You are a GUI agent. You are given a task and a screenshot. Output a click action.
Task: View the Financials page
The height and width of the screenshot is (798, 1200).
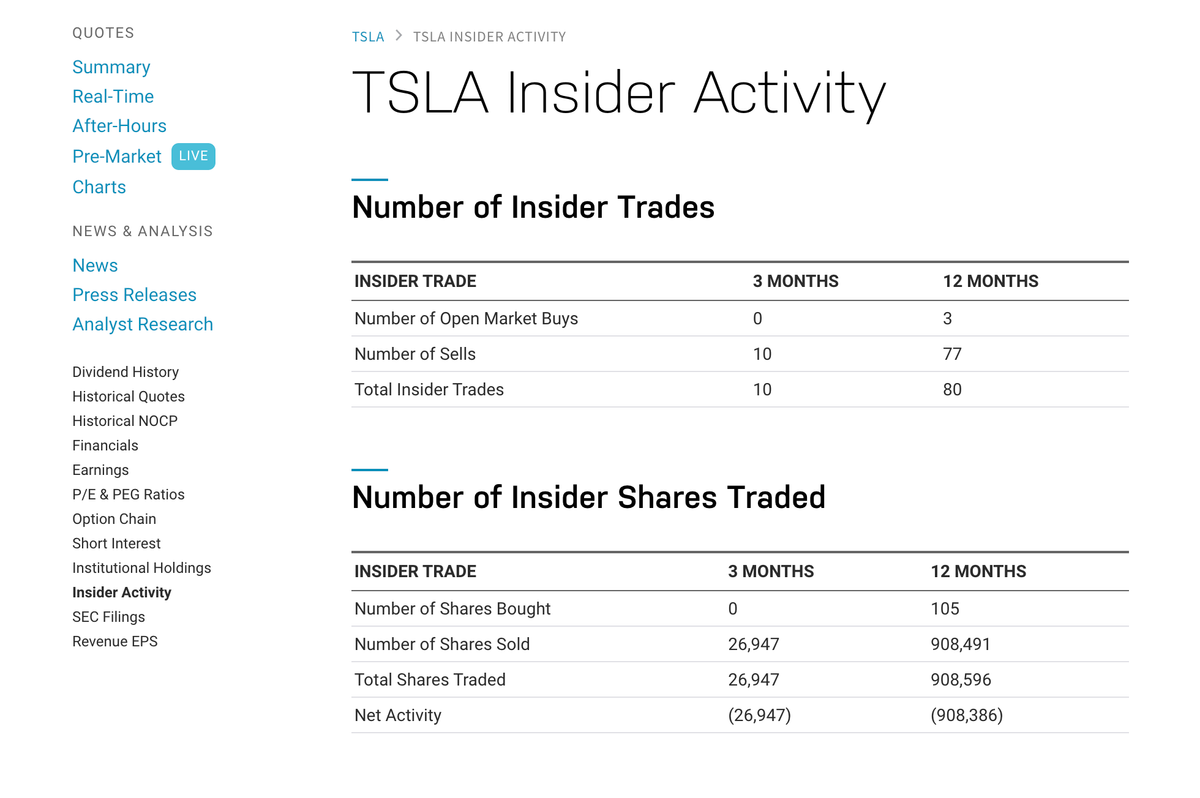pos(105,446)
